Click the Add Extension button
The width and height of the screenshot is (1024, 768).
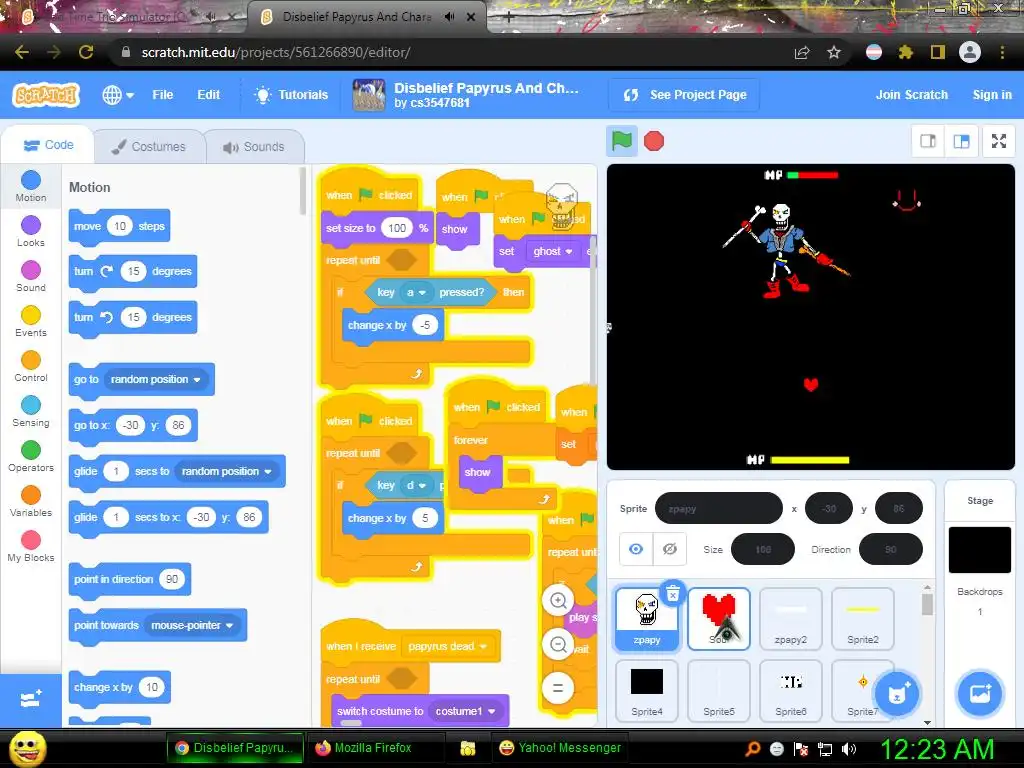(x=31, y=699)
